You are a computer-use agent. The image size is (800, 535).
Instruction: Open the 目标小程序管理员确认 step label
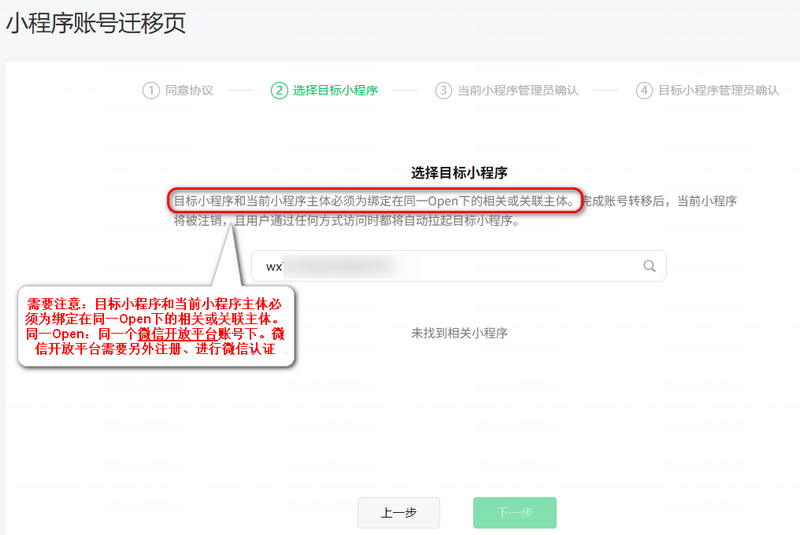point(718,90)
